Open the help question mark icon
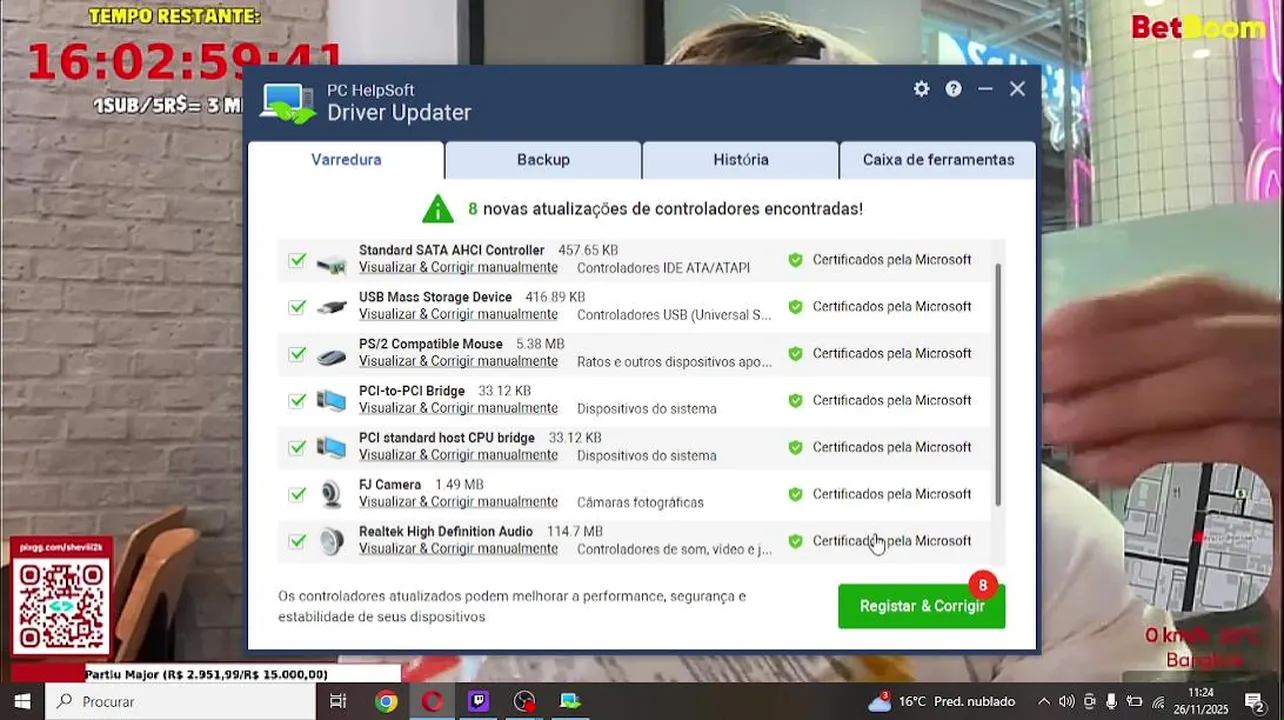Image resolution: width=1284 pixels, height=720 pixels. [954, 89]
